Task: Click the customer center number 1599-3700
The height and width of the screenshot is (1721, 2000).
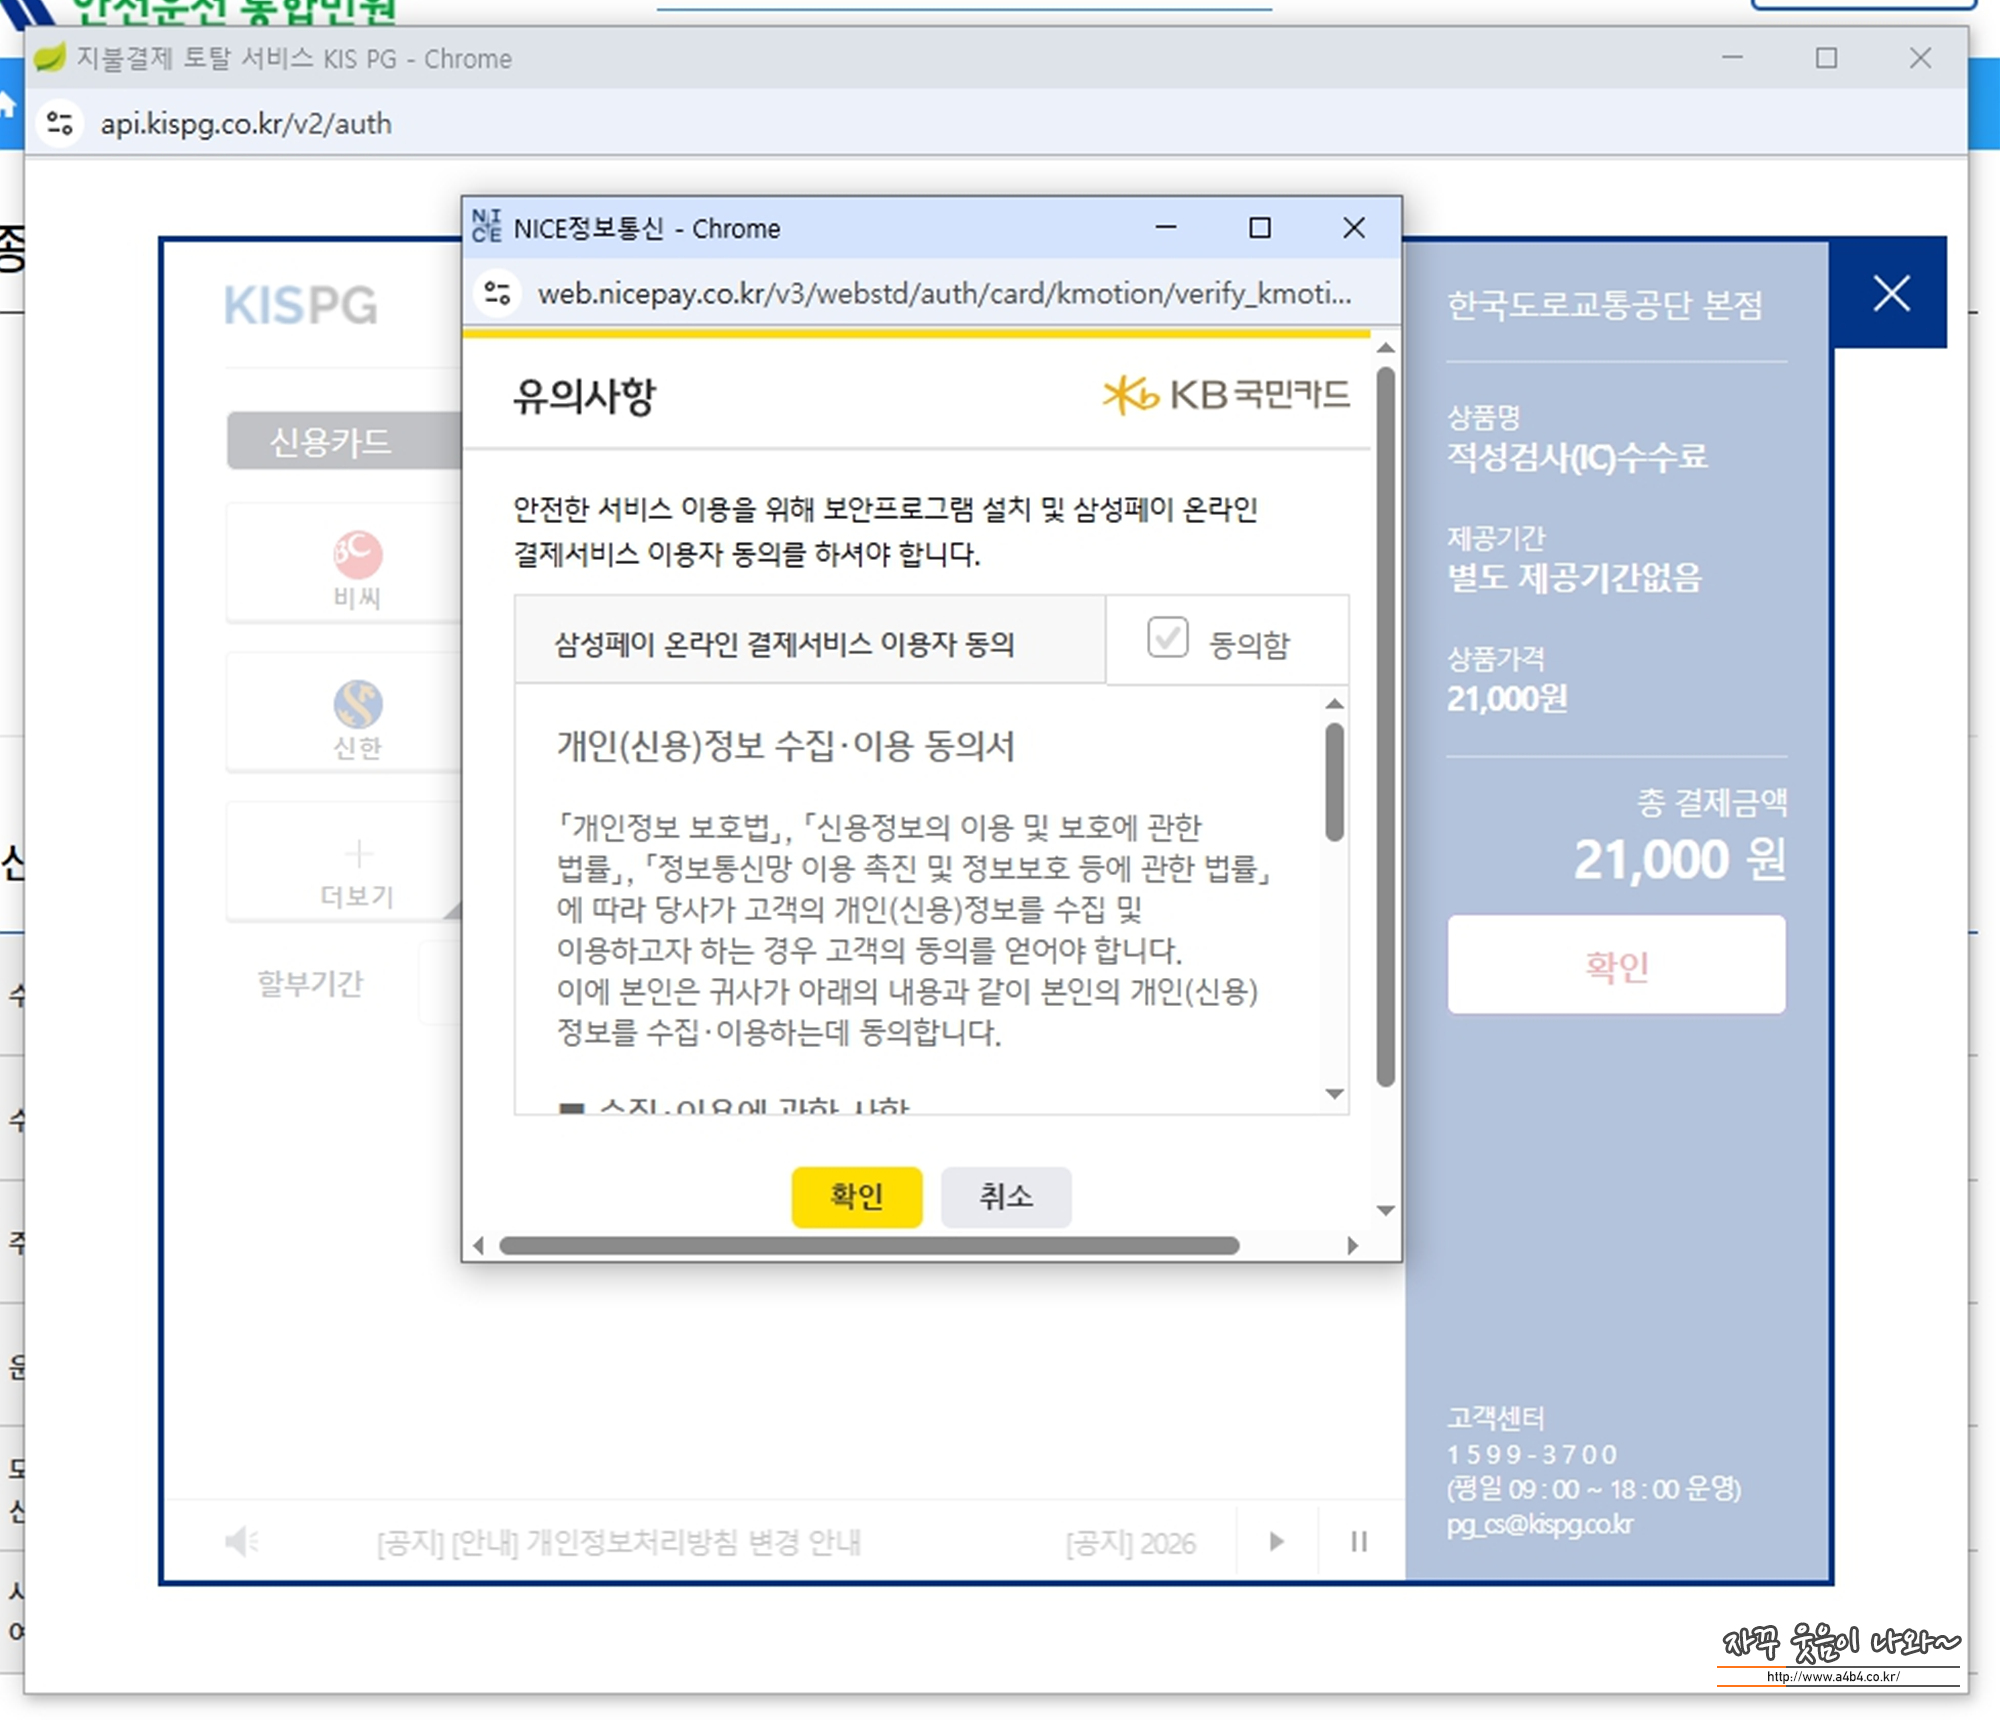Action: [x=1532, y=1454]
